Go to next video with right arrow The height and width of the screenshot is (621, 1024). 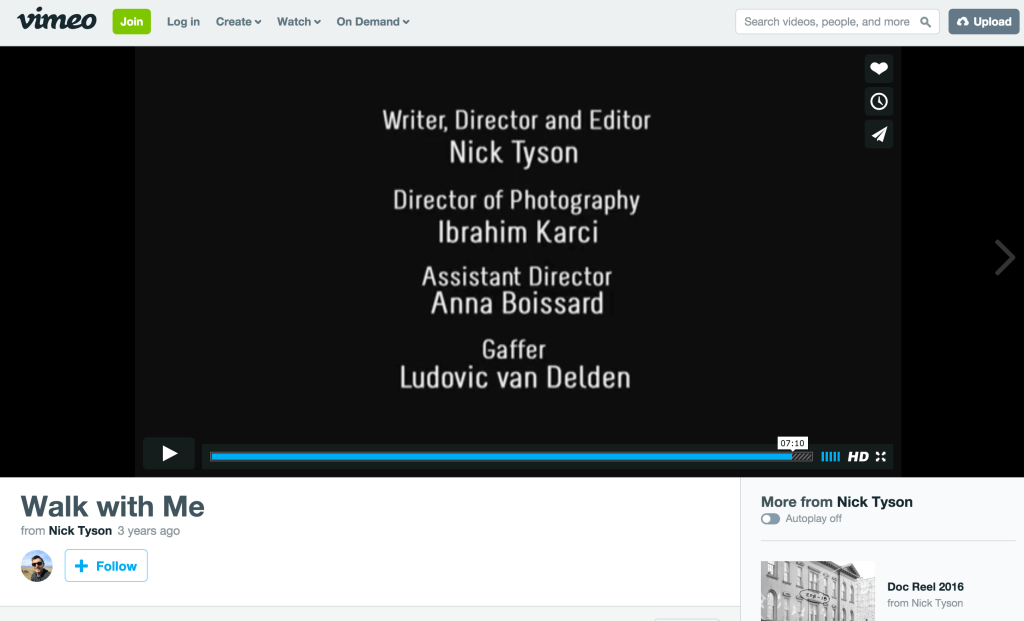click(1004, 258)
